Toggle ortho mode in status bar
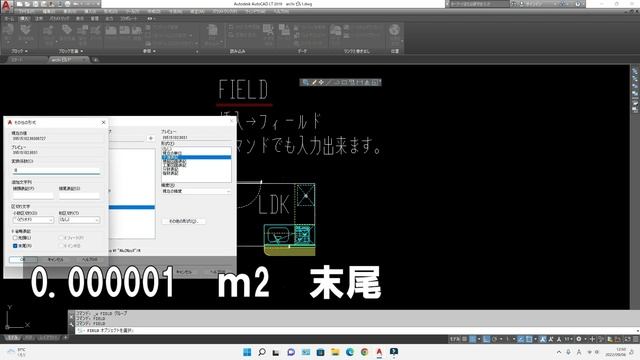The height and width of the screenshot is (360, 640). coord(487,339)
